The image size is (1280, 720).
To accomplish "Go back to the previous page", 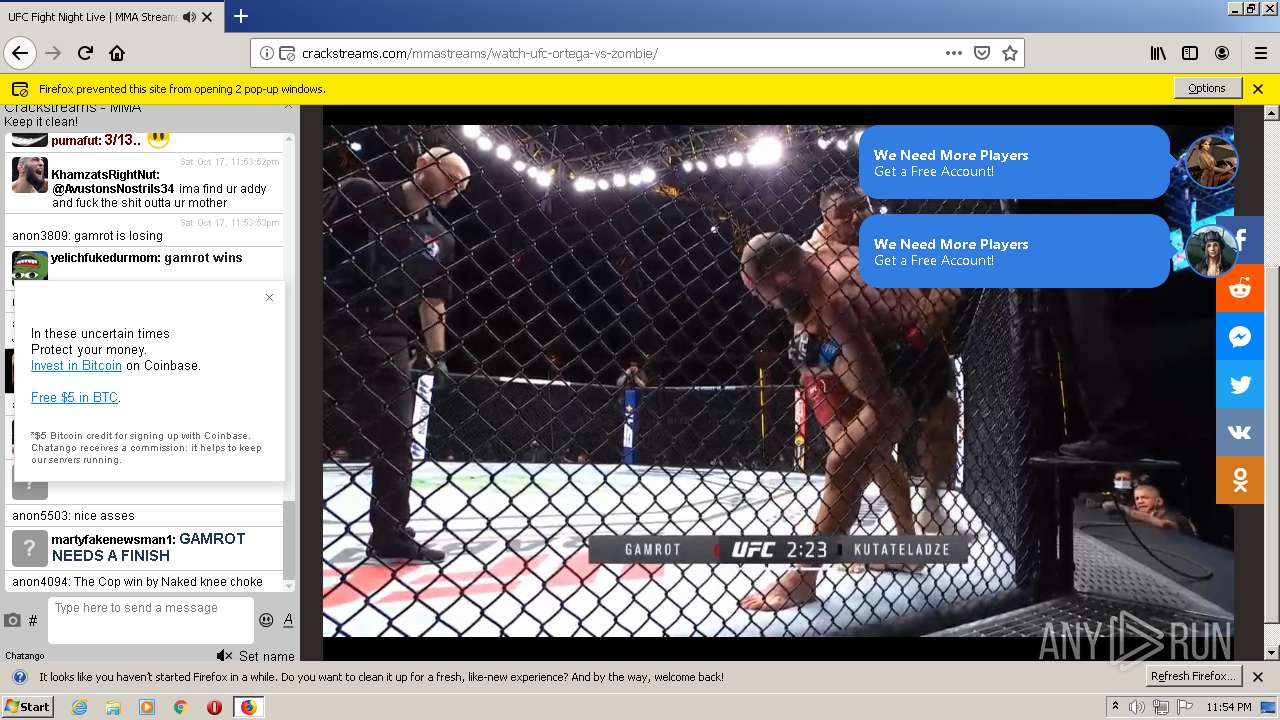I will point(20,53).
